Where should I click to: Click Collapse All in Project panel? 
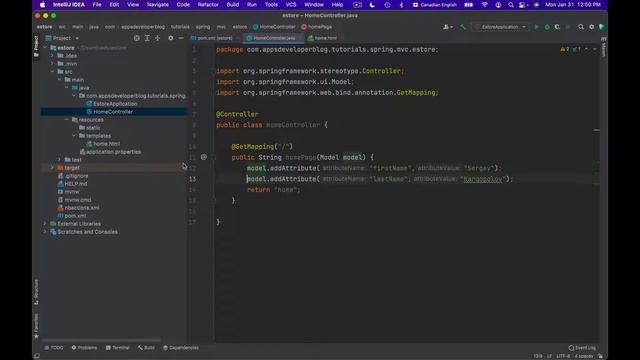click(x=158, y=38)
